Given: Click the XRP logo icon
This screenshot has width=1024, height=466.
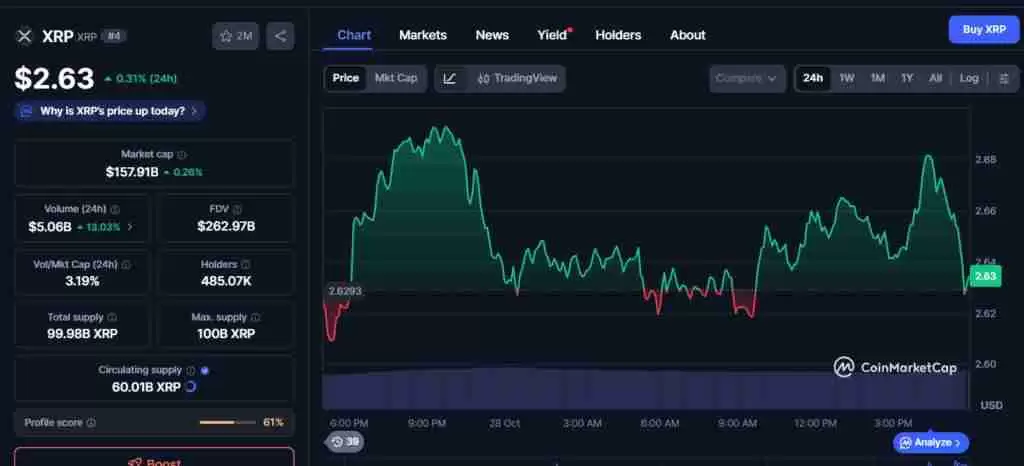Looking at the screenshot, I should (x=24, y=36).
